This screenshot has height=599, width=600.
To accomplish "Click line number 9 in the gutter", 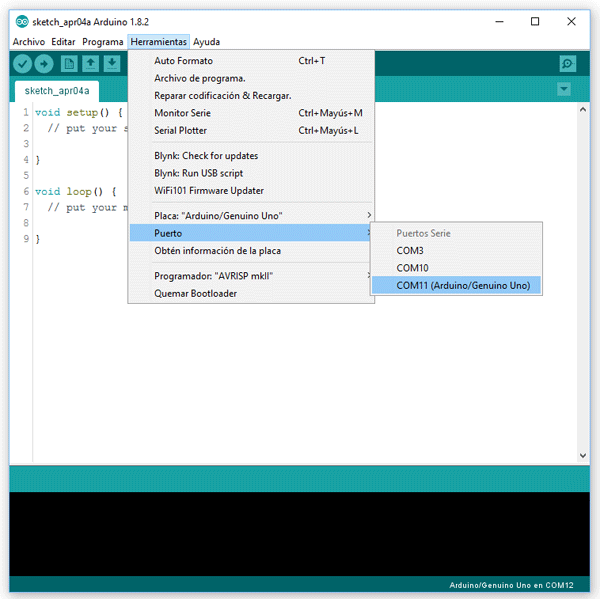I will coord(26,239).
